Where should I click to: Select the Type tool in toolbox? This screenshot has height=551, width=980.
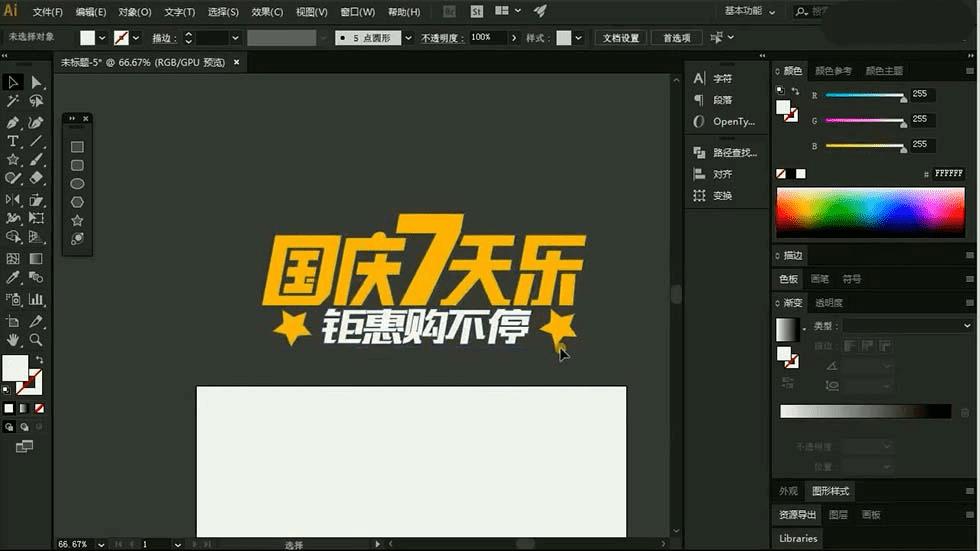[x=13, y=141]
